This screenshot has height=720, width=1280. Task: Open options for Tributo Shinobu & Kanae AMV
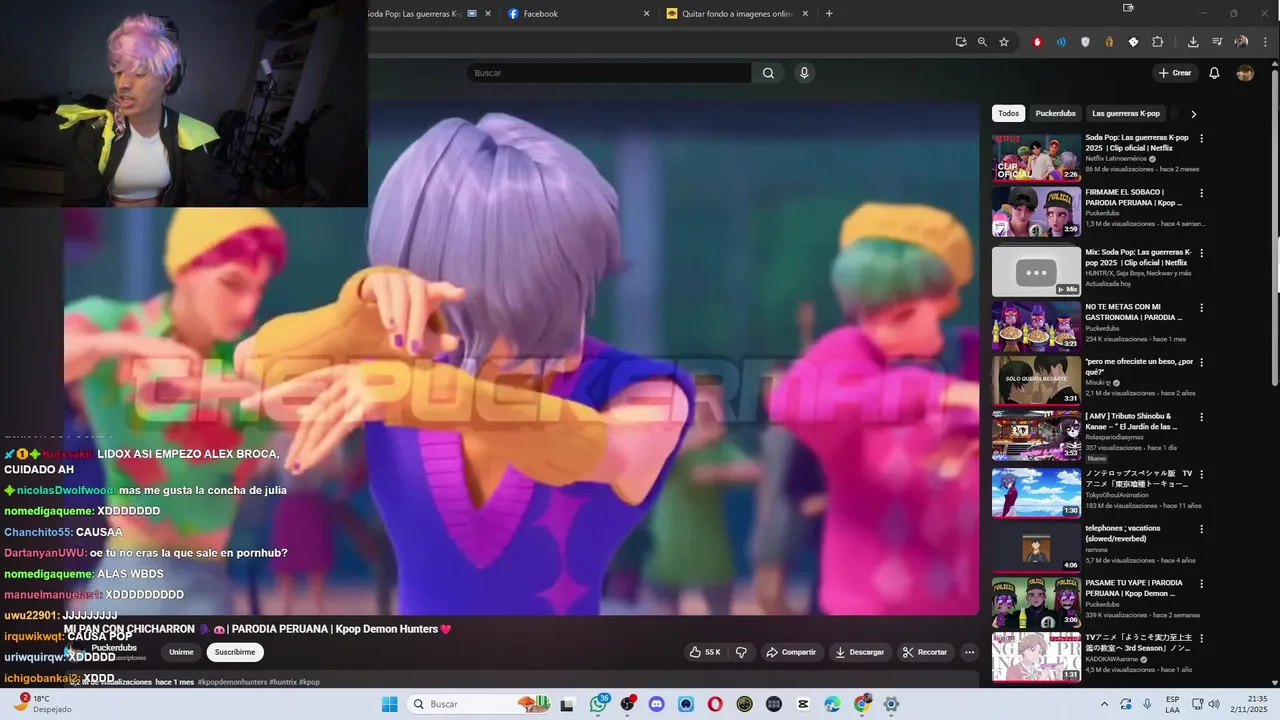1202,417
